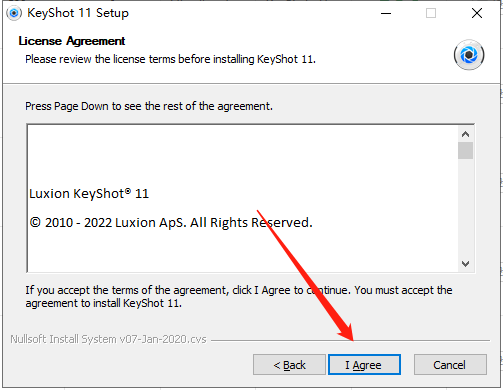Click the 'Press Page Down' instruction text
This screenshot has width=503, height=390.
(149, 106)
